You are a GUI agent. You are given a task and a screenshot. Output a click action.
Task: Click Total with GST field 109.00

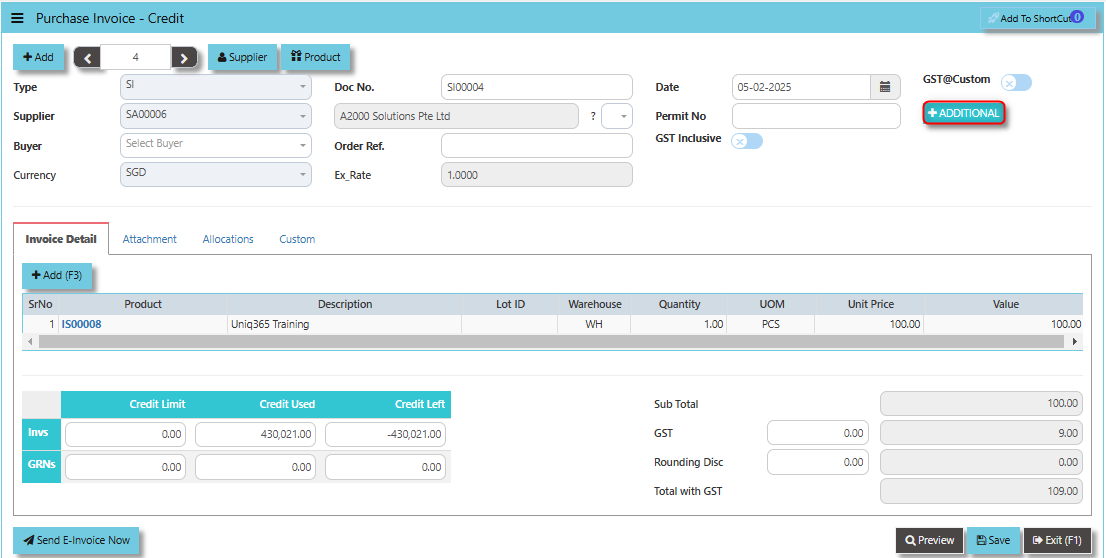click(x=981, y=491)
